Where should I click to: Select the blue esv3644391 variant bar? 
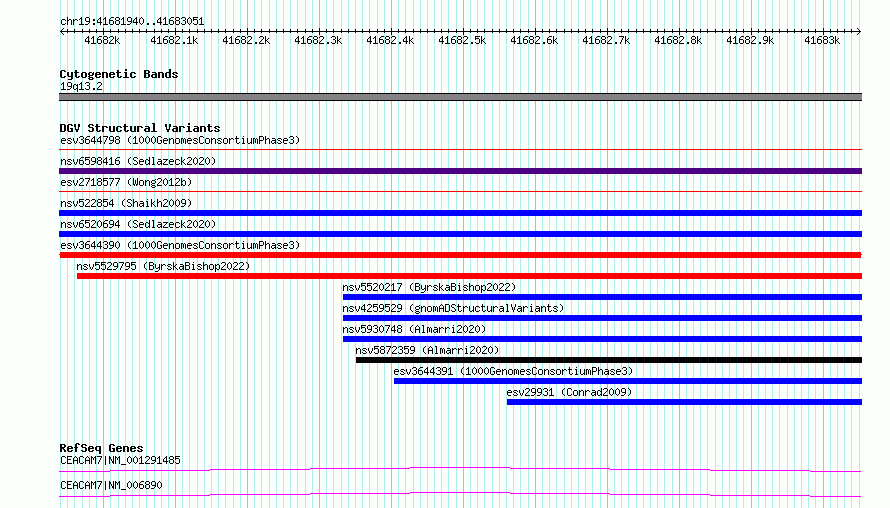coord(628,381)
